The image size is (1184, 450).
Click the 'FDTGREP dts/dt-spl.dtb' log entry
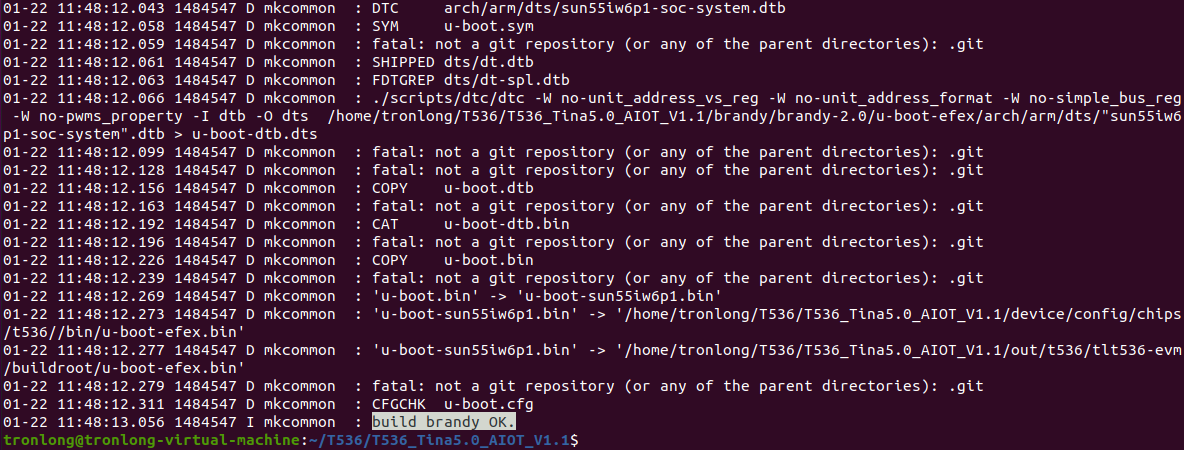click(x=471, y=79)
